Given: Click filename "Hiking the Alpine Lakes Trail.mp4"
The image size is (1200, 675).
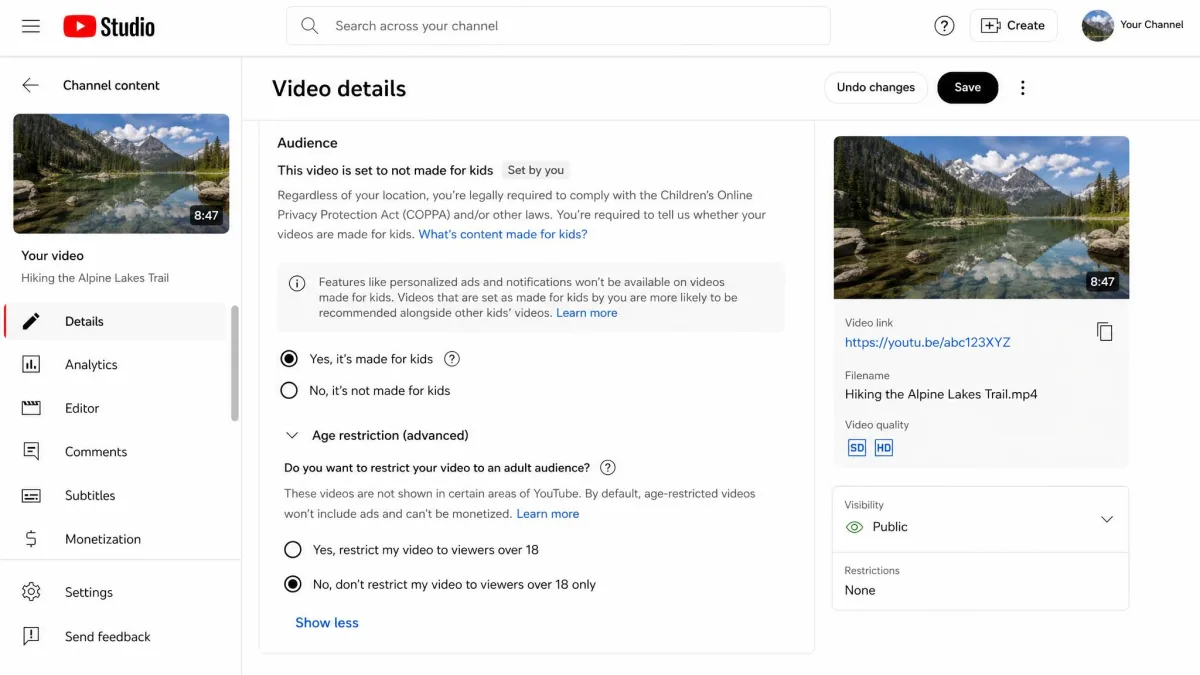Looking at the screenshot, I should [941, 394].
